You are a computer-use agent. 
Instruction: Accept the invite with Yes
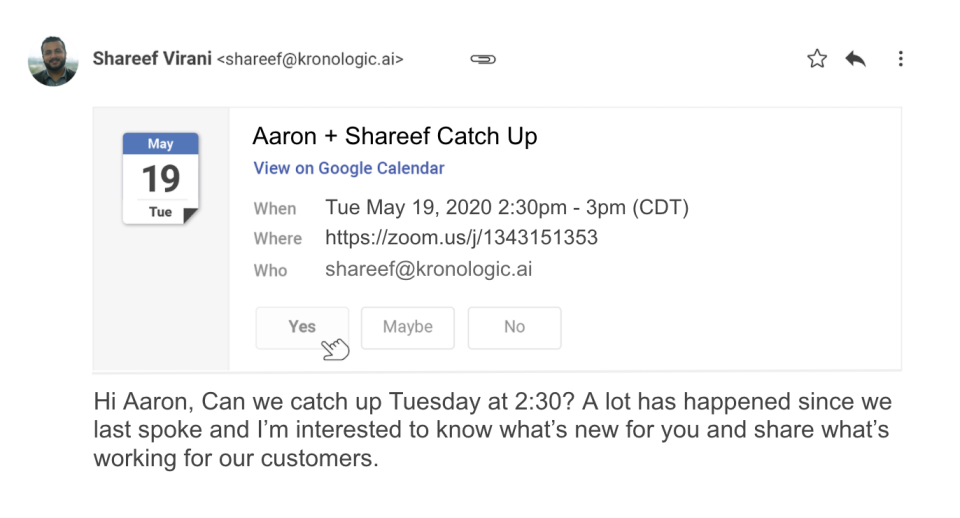(x=302, y=327)
